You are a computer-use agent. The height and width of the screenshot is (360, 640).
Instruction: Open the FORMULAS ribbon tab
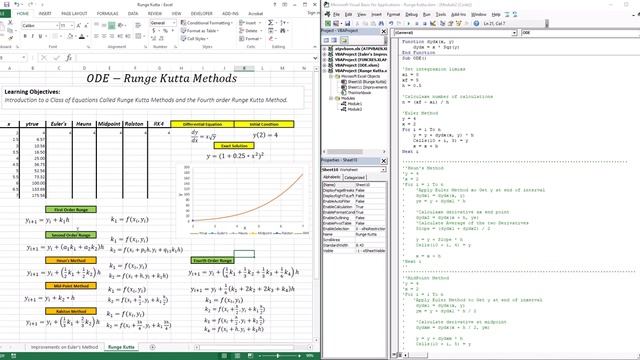tap(107, 13)
